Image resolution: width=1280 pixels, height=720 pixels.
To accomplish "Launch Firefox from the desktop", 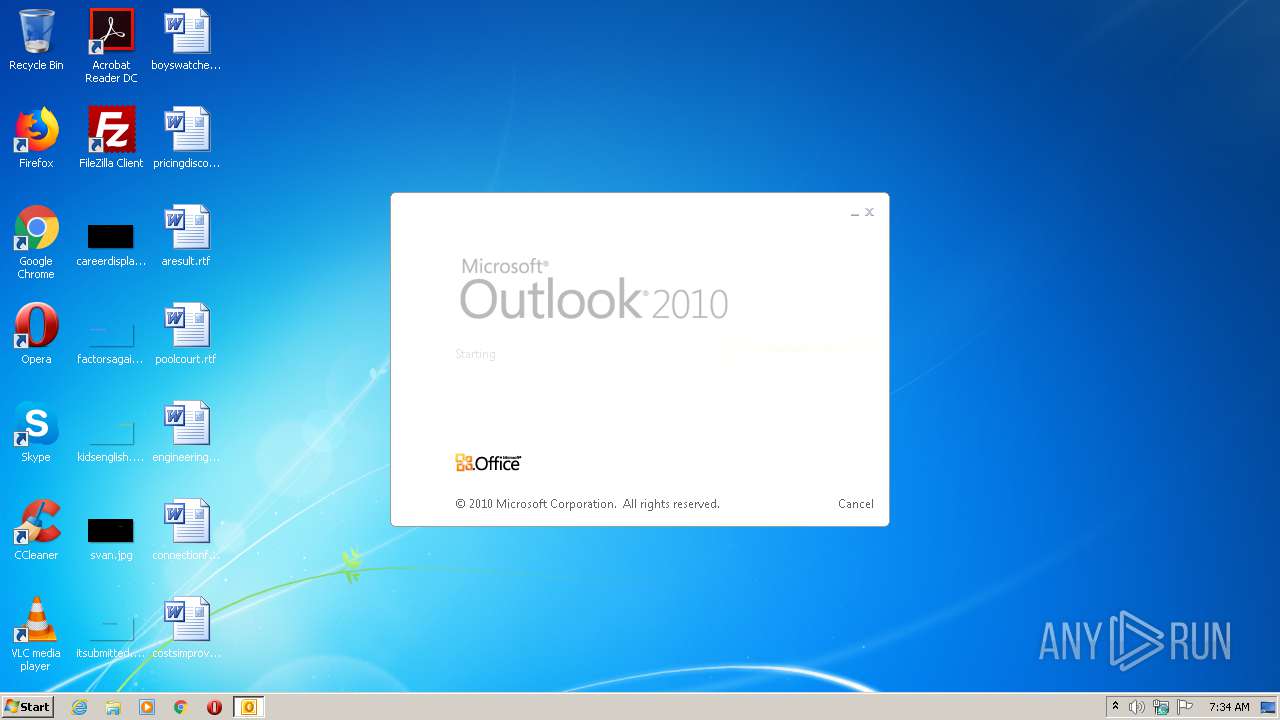I will (36, 138).
